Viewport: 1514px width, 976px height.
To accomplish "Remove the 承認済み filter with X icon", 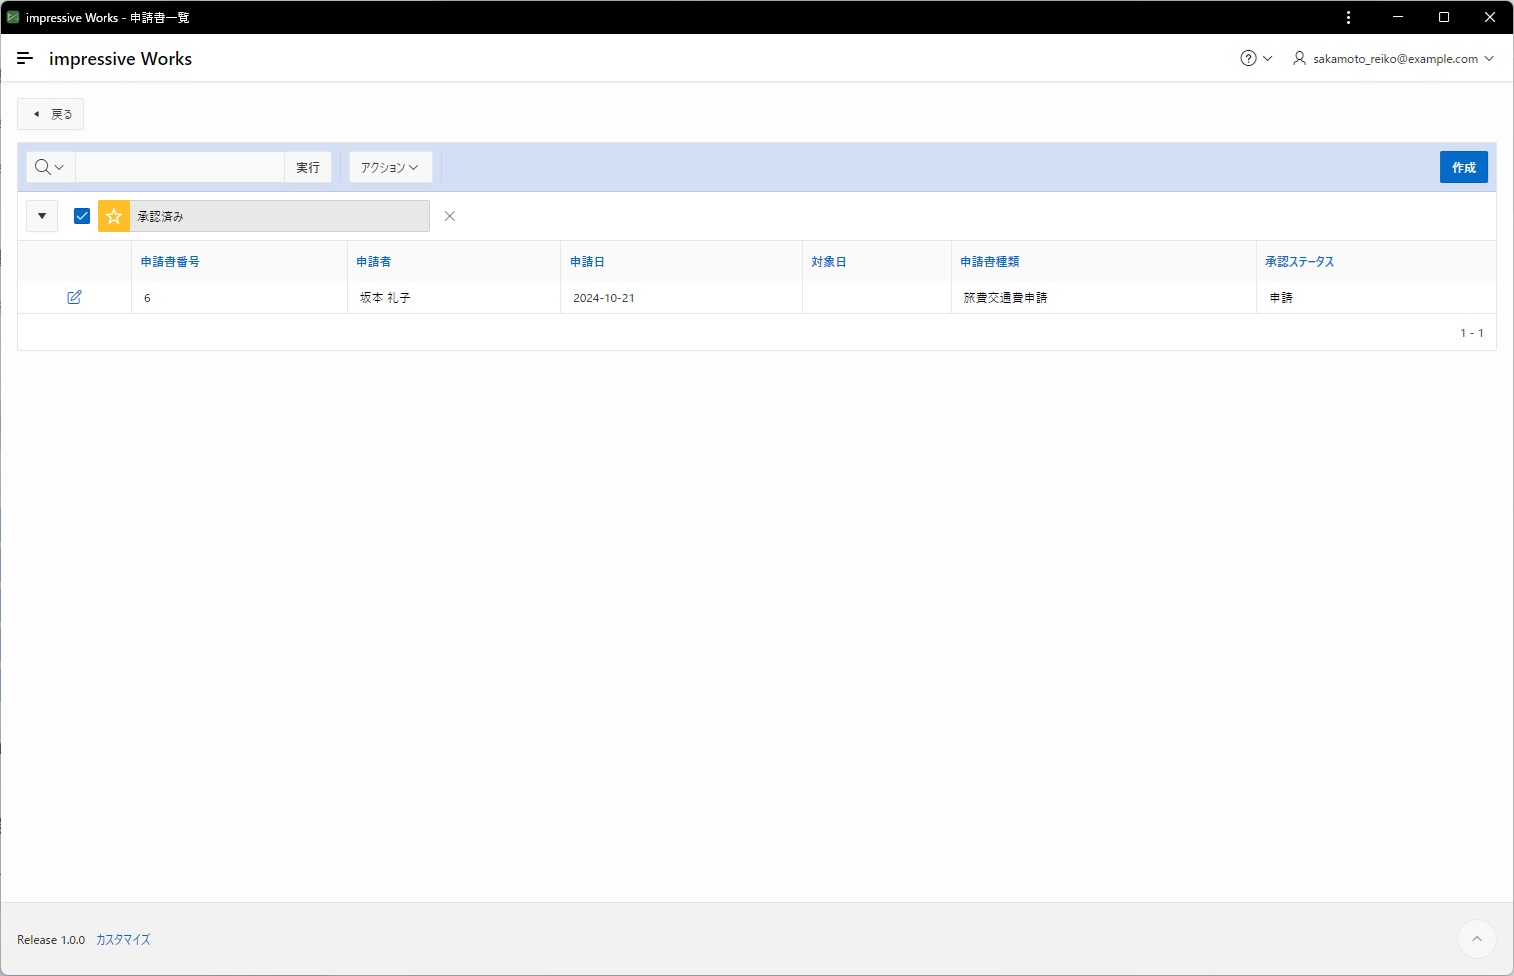I will point(450,216).
